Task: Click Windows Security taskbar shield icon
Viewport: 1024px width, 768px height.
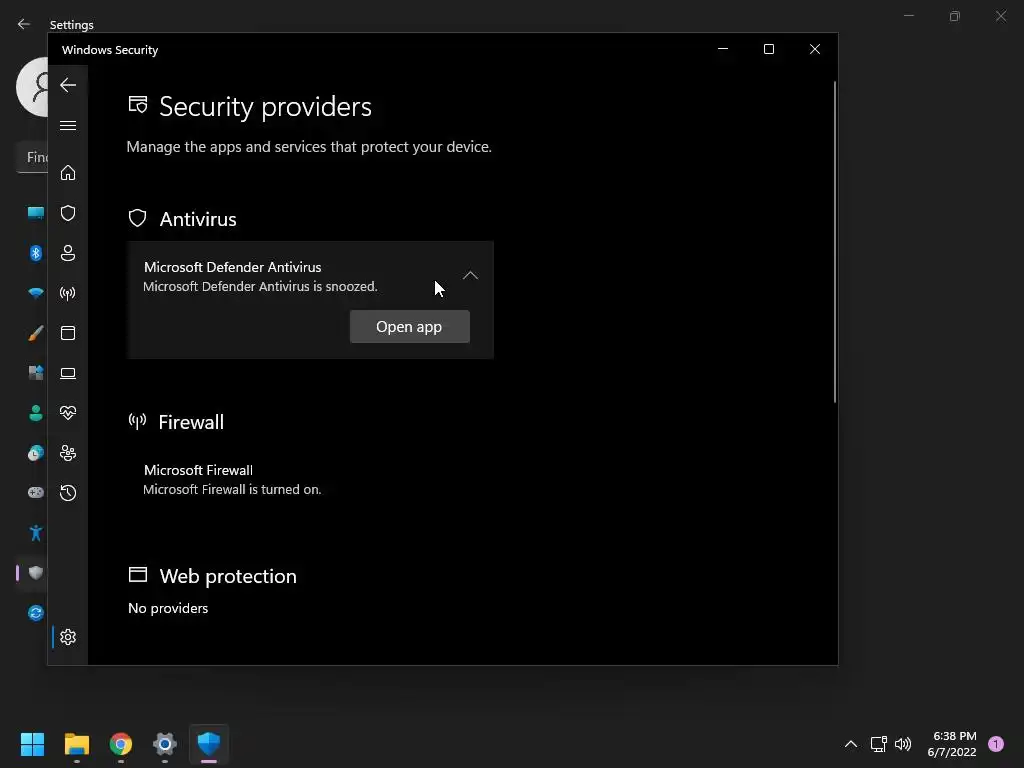Action: [x=209, y=744]
